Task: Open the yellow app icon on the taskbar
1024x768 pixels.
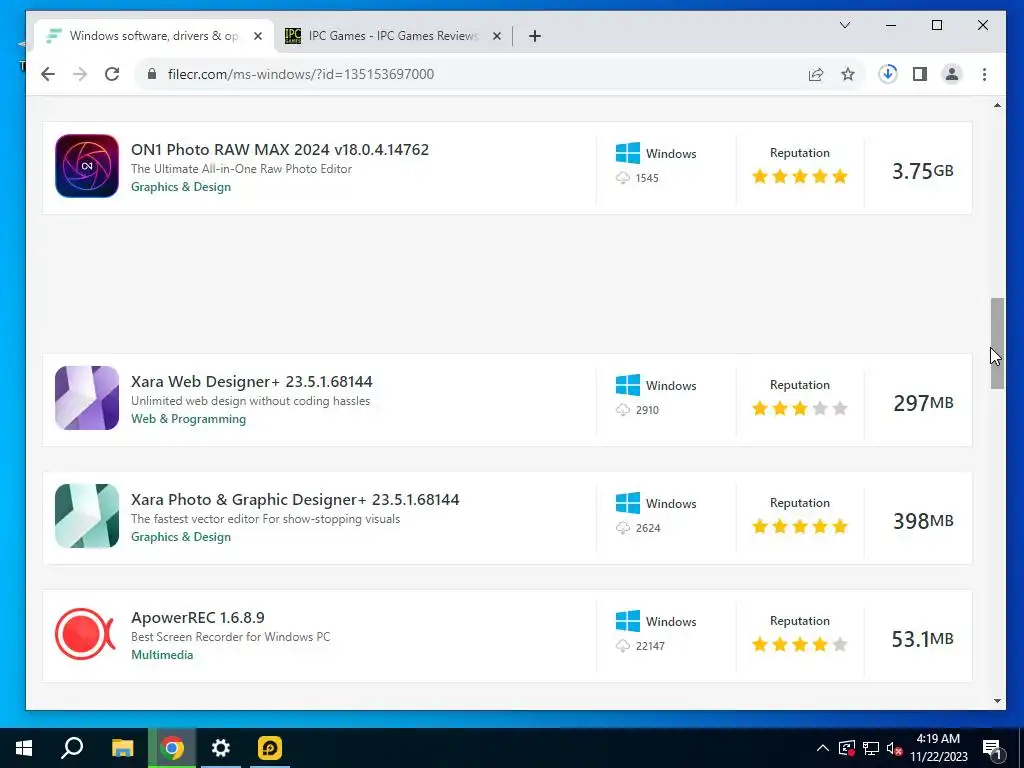Action: (270, 748)
